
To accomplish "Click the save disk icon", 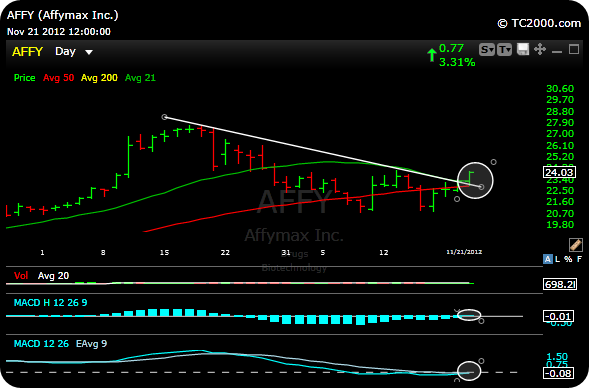I will tap(523, 49).
